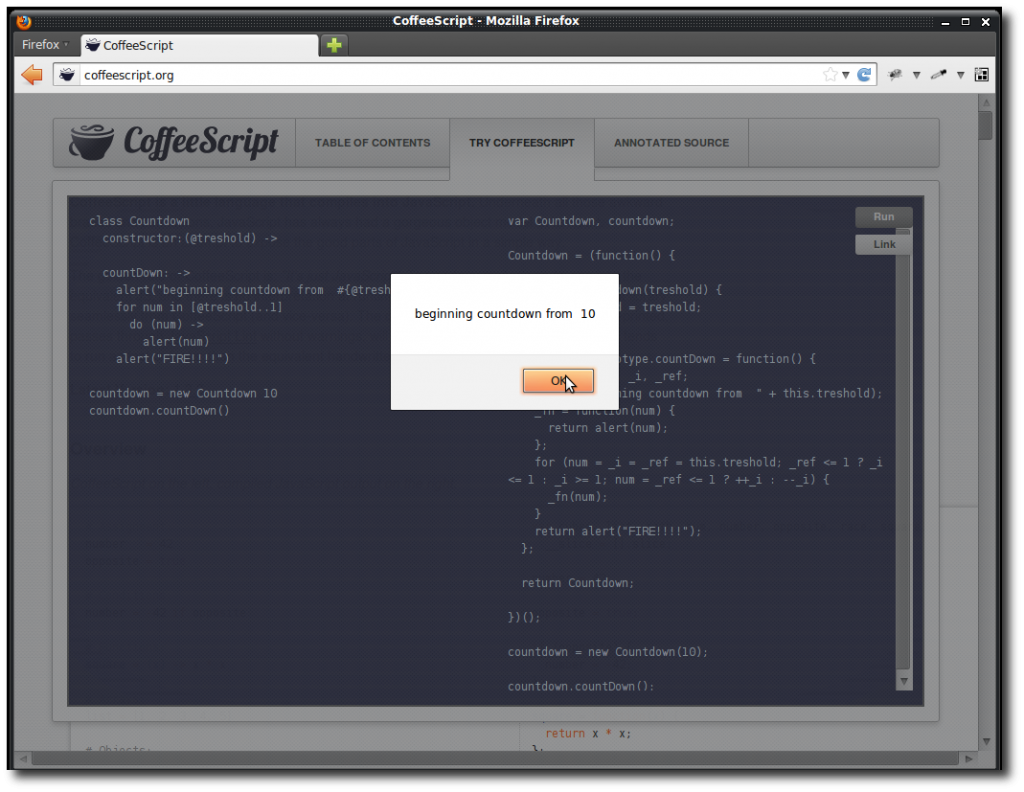This screenshot has width=1024, height=792.
Task: Click the CoffeeScript logo on the page
Action: [174, 142]
